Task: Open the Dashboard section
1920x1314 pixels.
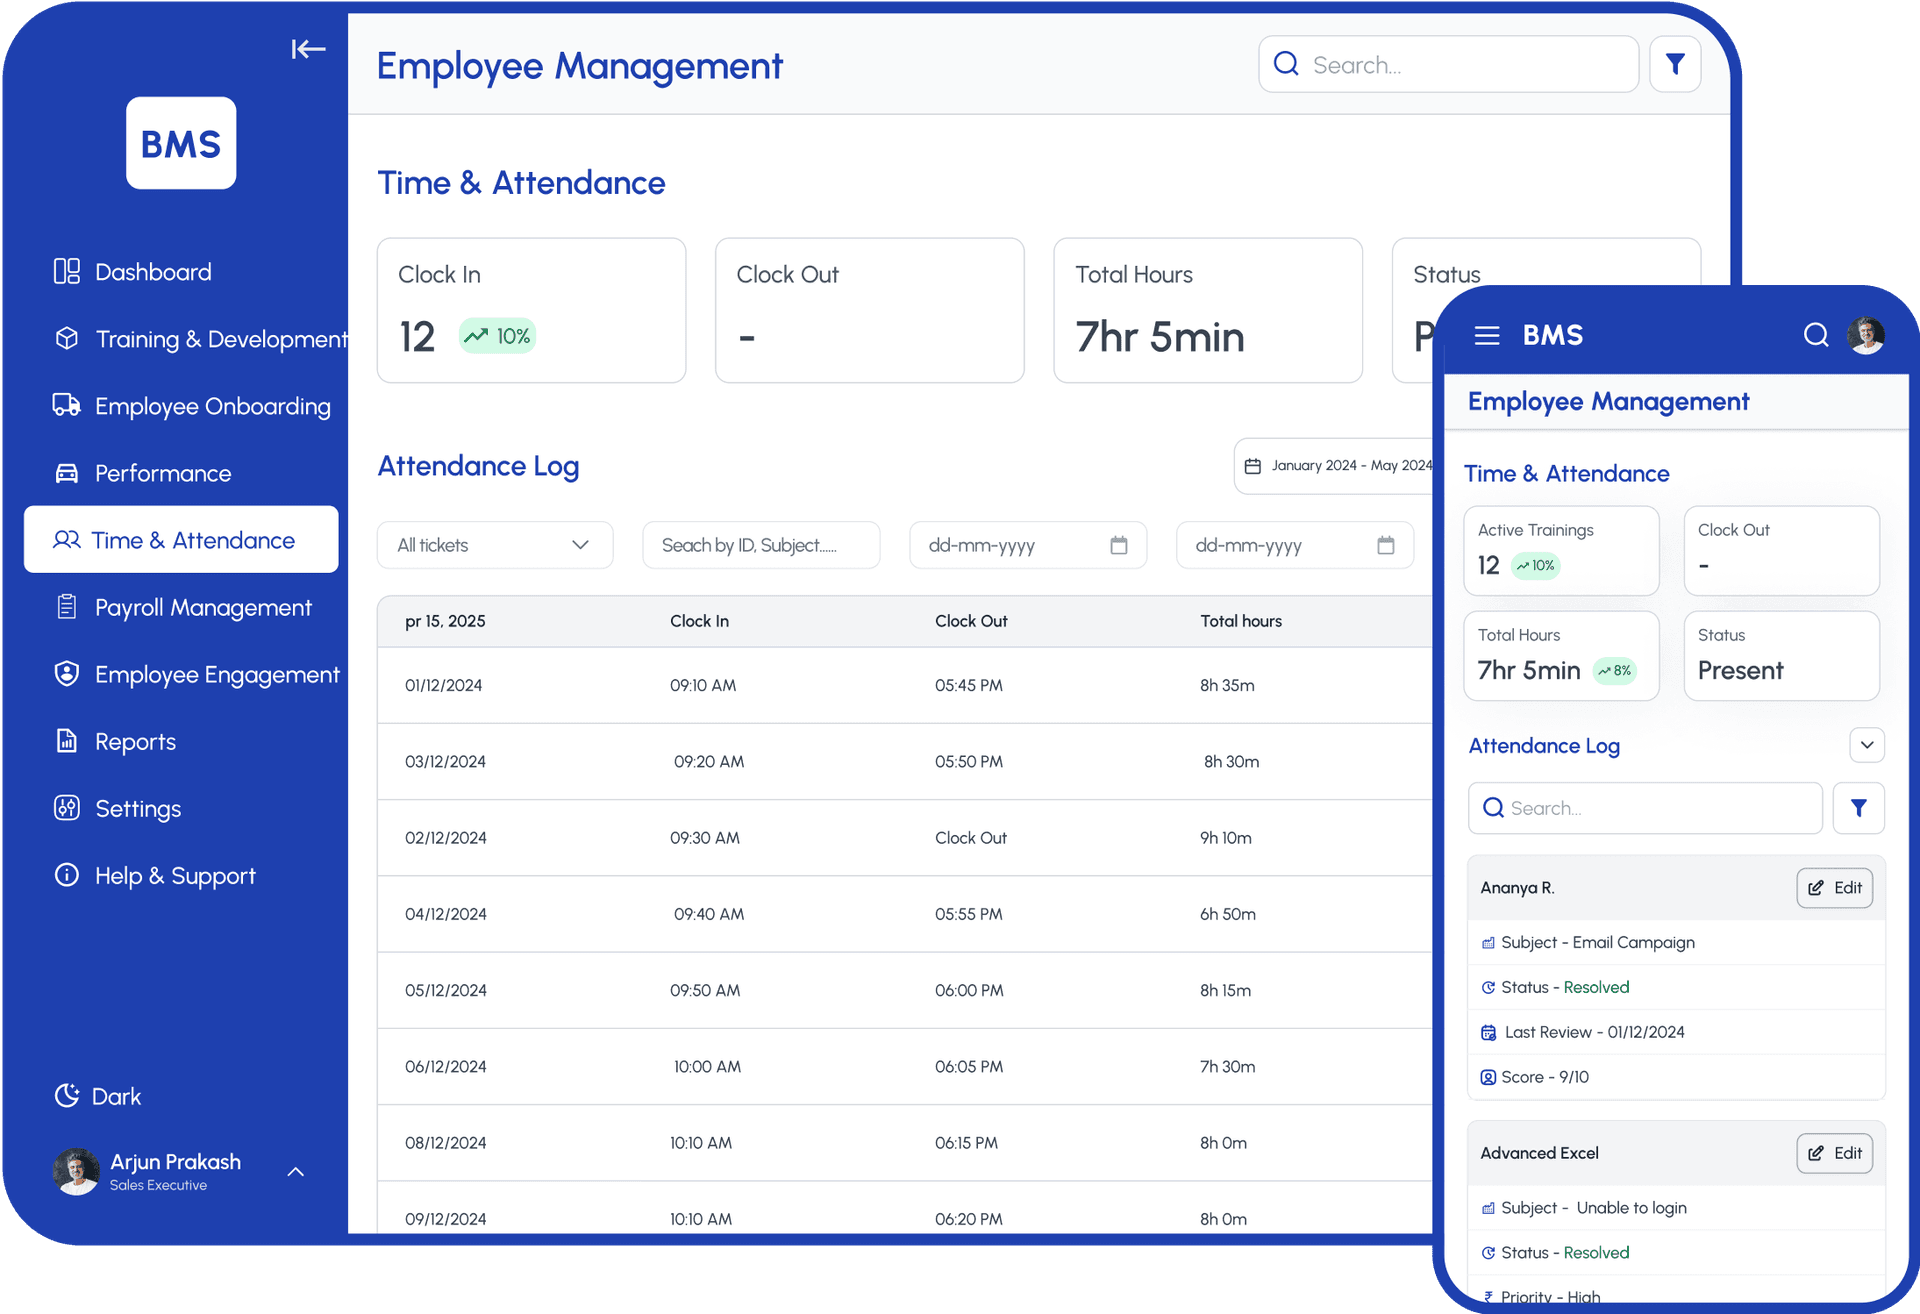Action: [153, 271]
